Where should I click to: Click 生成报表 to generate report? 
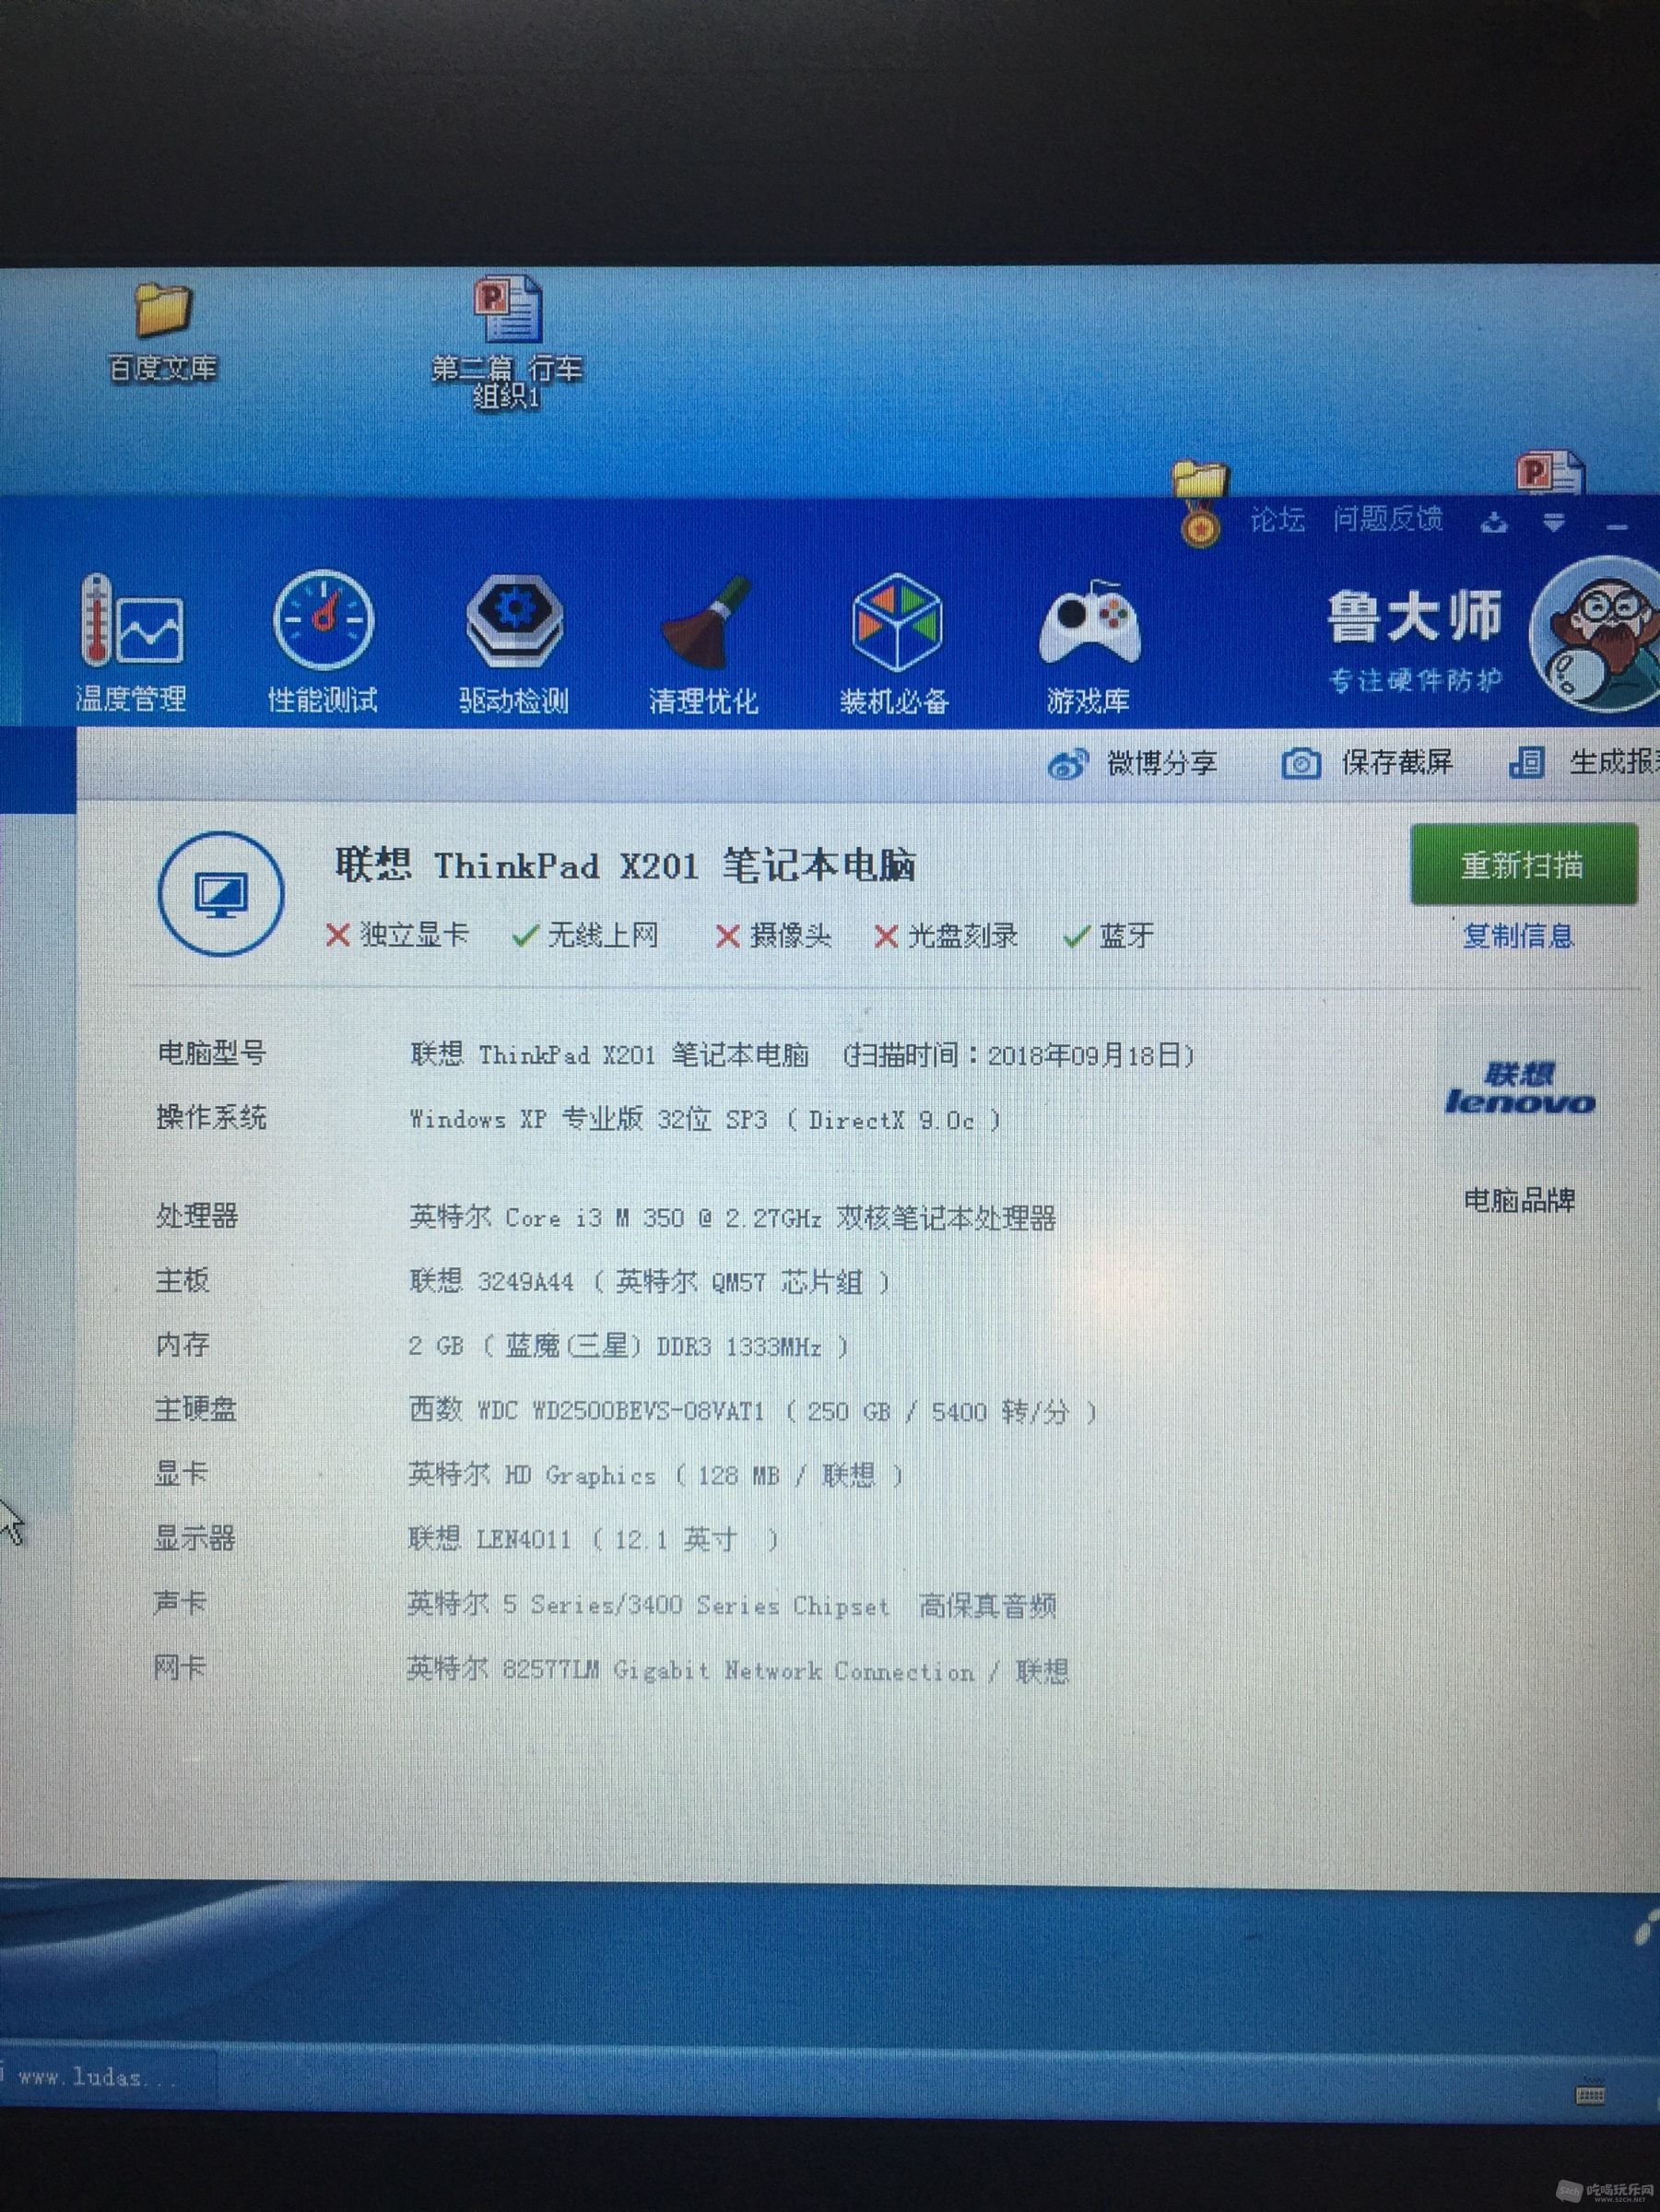tap(1584, 762)
